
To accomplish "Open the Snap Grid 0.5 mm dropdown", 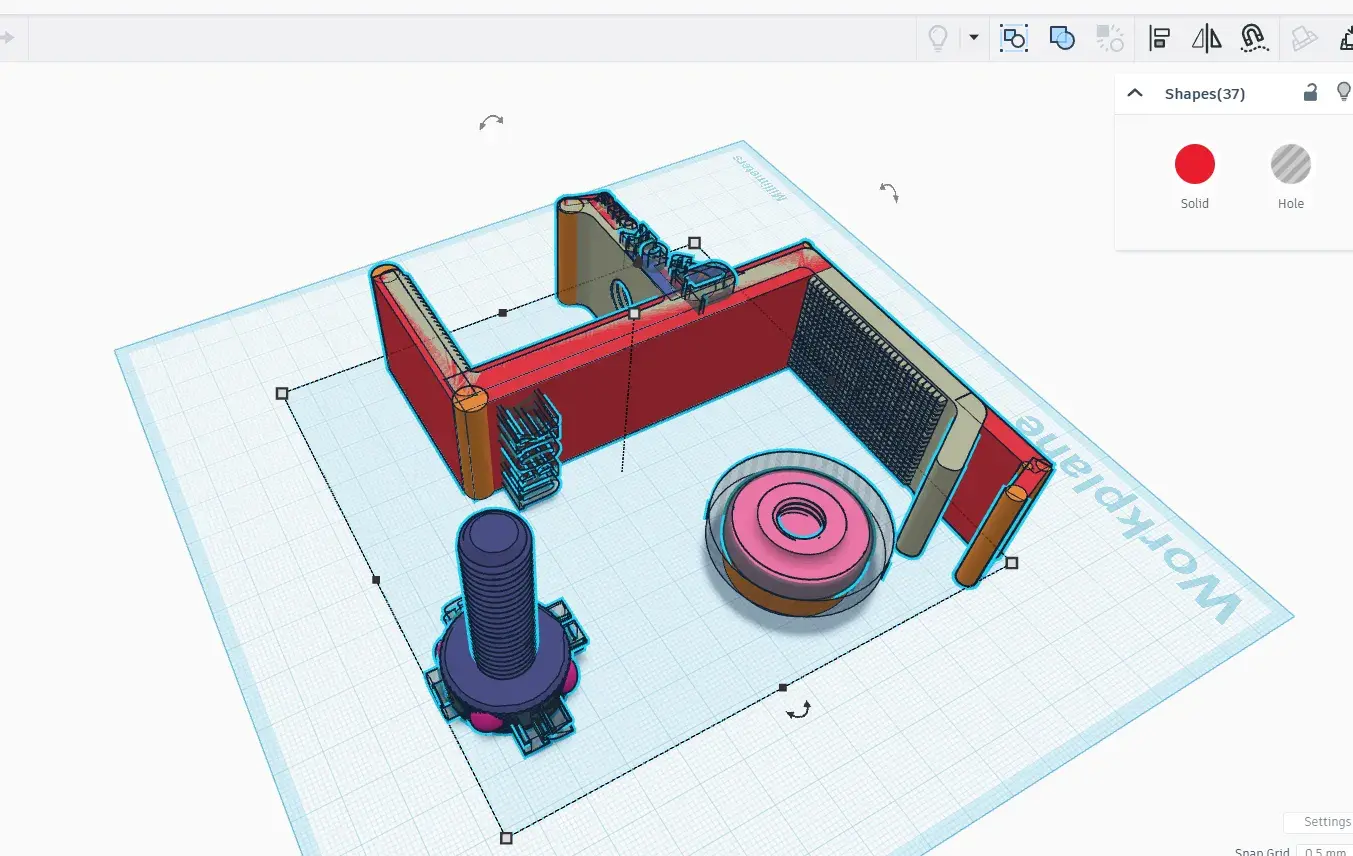I will (x=1326, y=852).
